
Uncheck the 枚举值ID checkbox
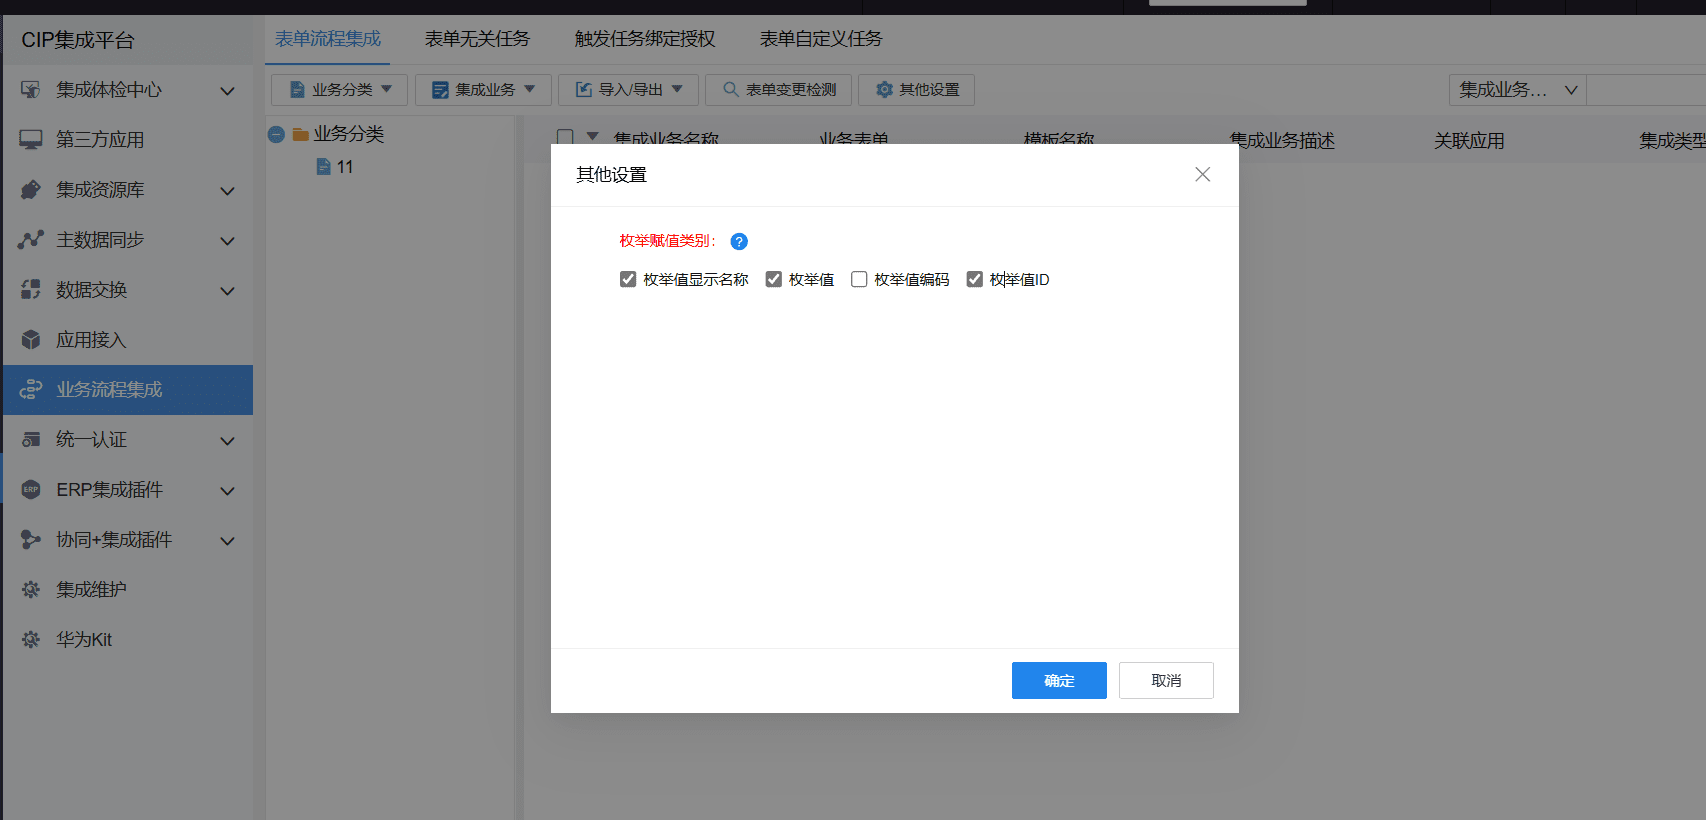(x=975, y=280)
